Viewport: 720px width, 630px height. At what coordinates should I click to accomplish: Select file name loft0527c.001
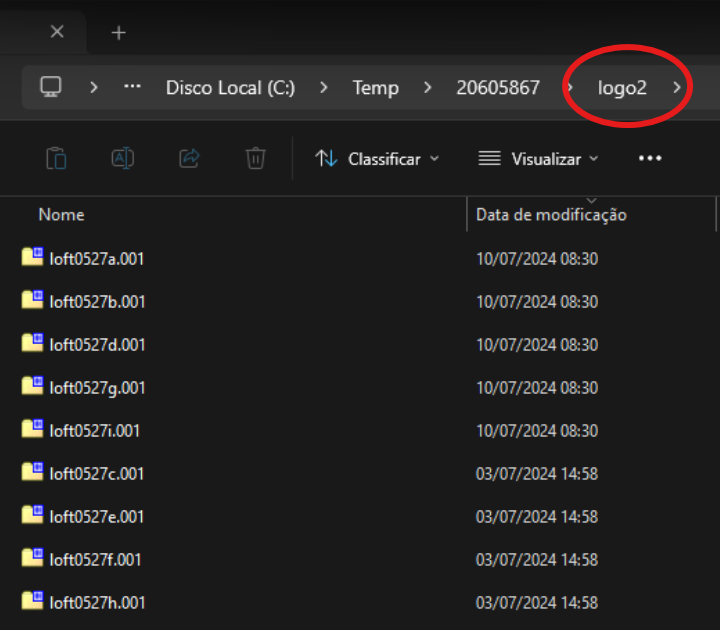(x=97, y=474)
